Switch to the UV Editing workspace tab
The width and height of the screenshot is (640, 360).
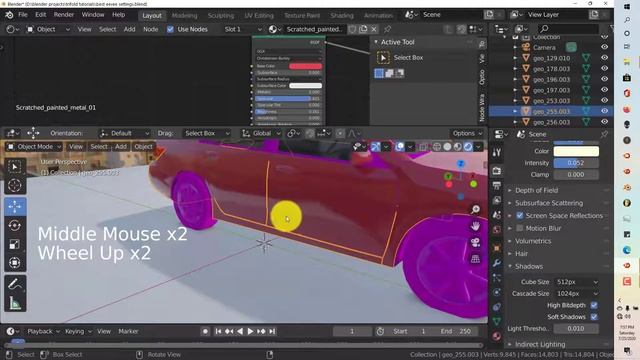coord(259,16)
